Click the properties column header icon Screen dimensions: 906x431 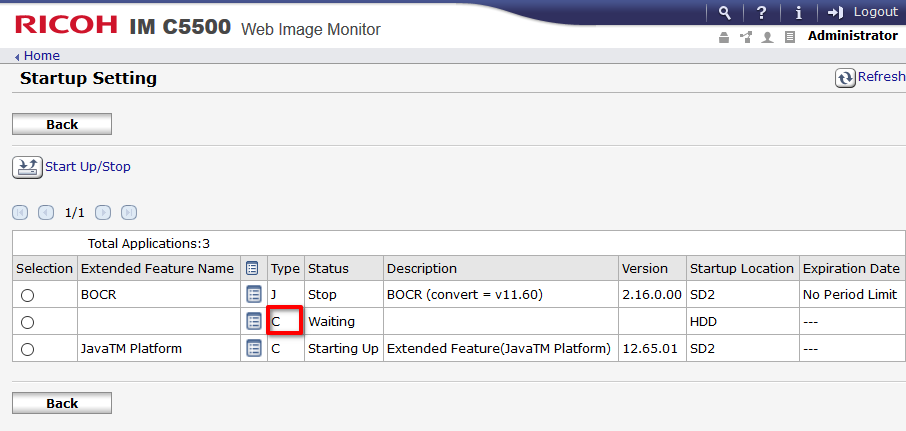coord(253,268)
